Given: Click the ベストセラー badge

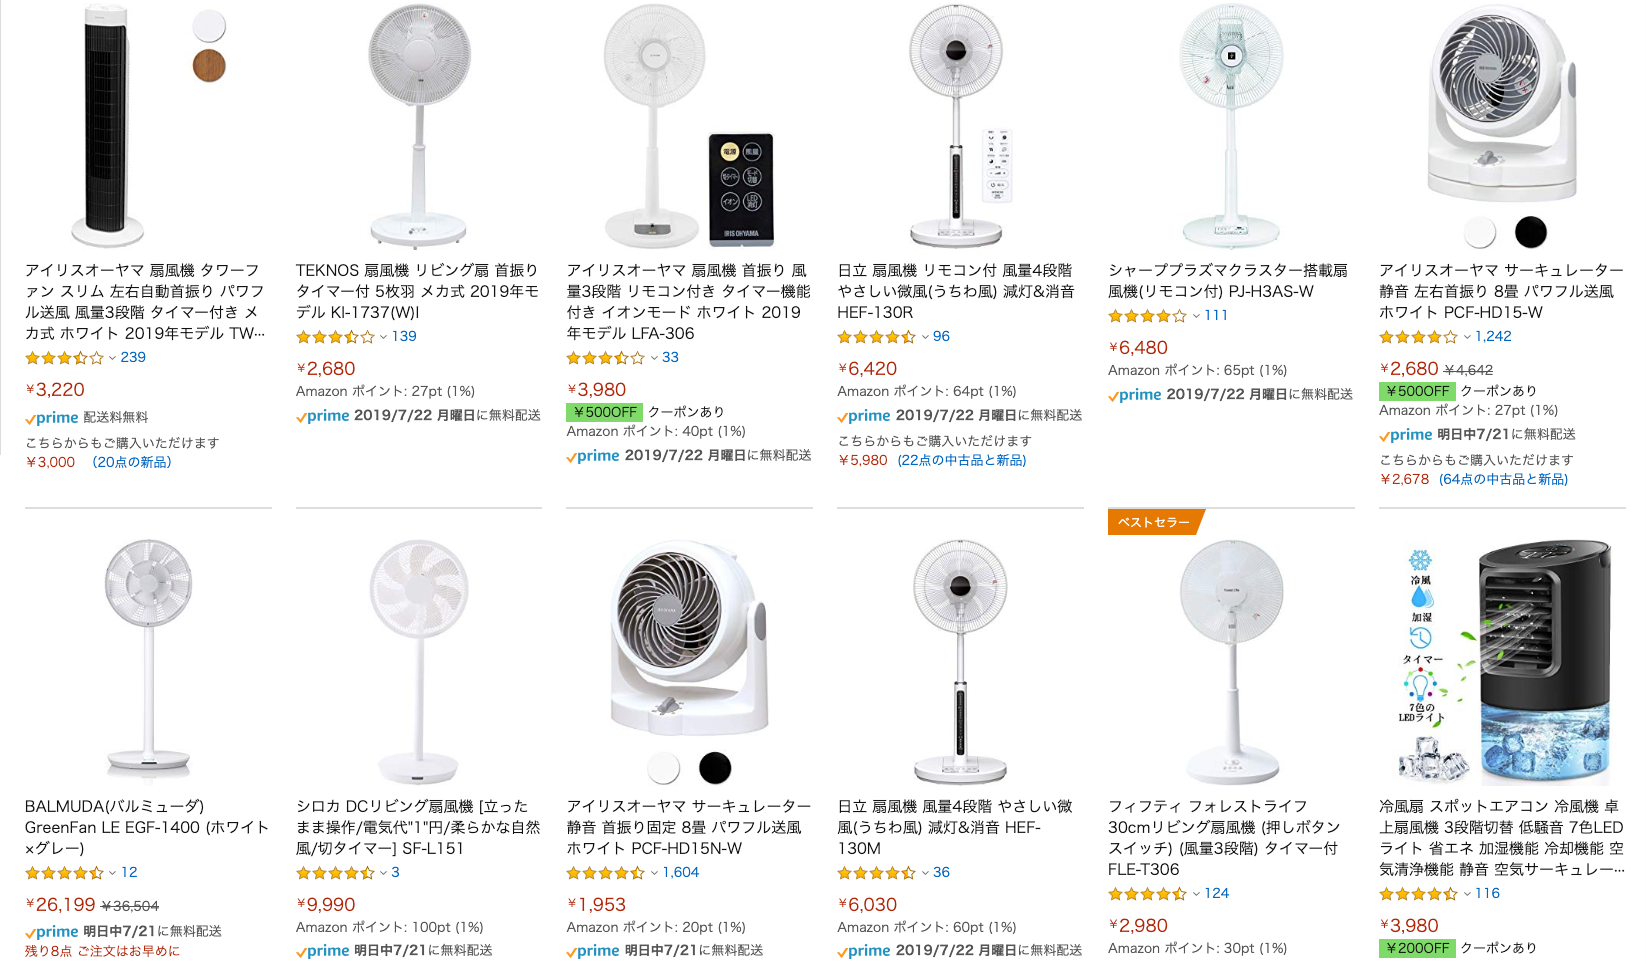Looking at the screenshot, I should pyautogui.click(x=1154, y=522).
